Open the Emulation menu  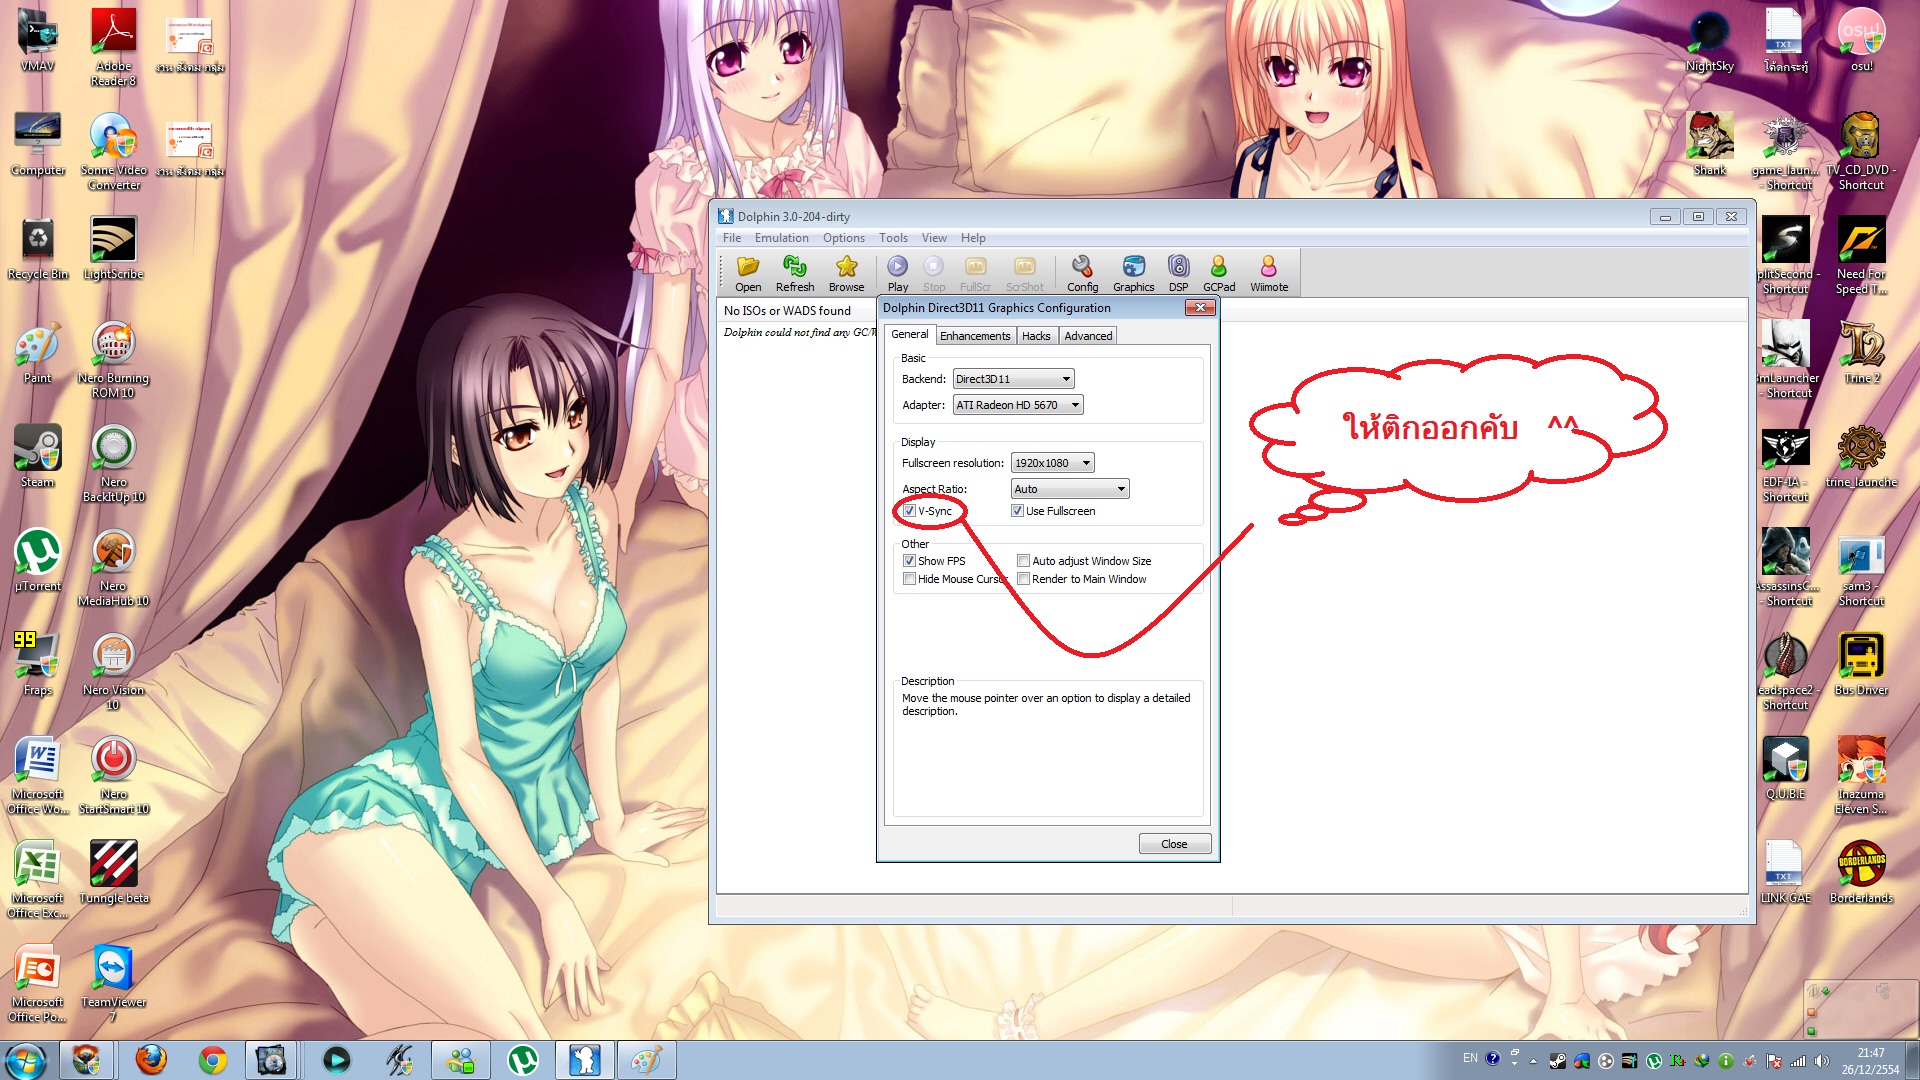pyautogui.click(x=781, y=238)
